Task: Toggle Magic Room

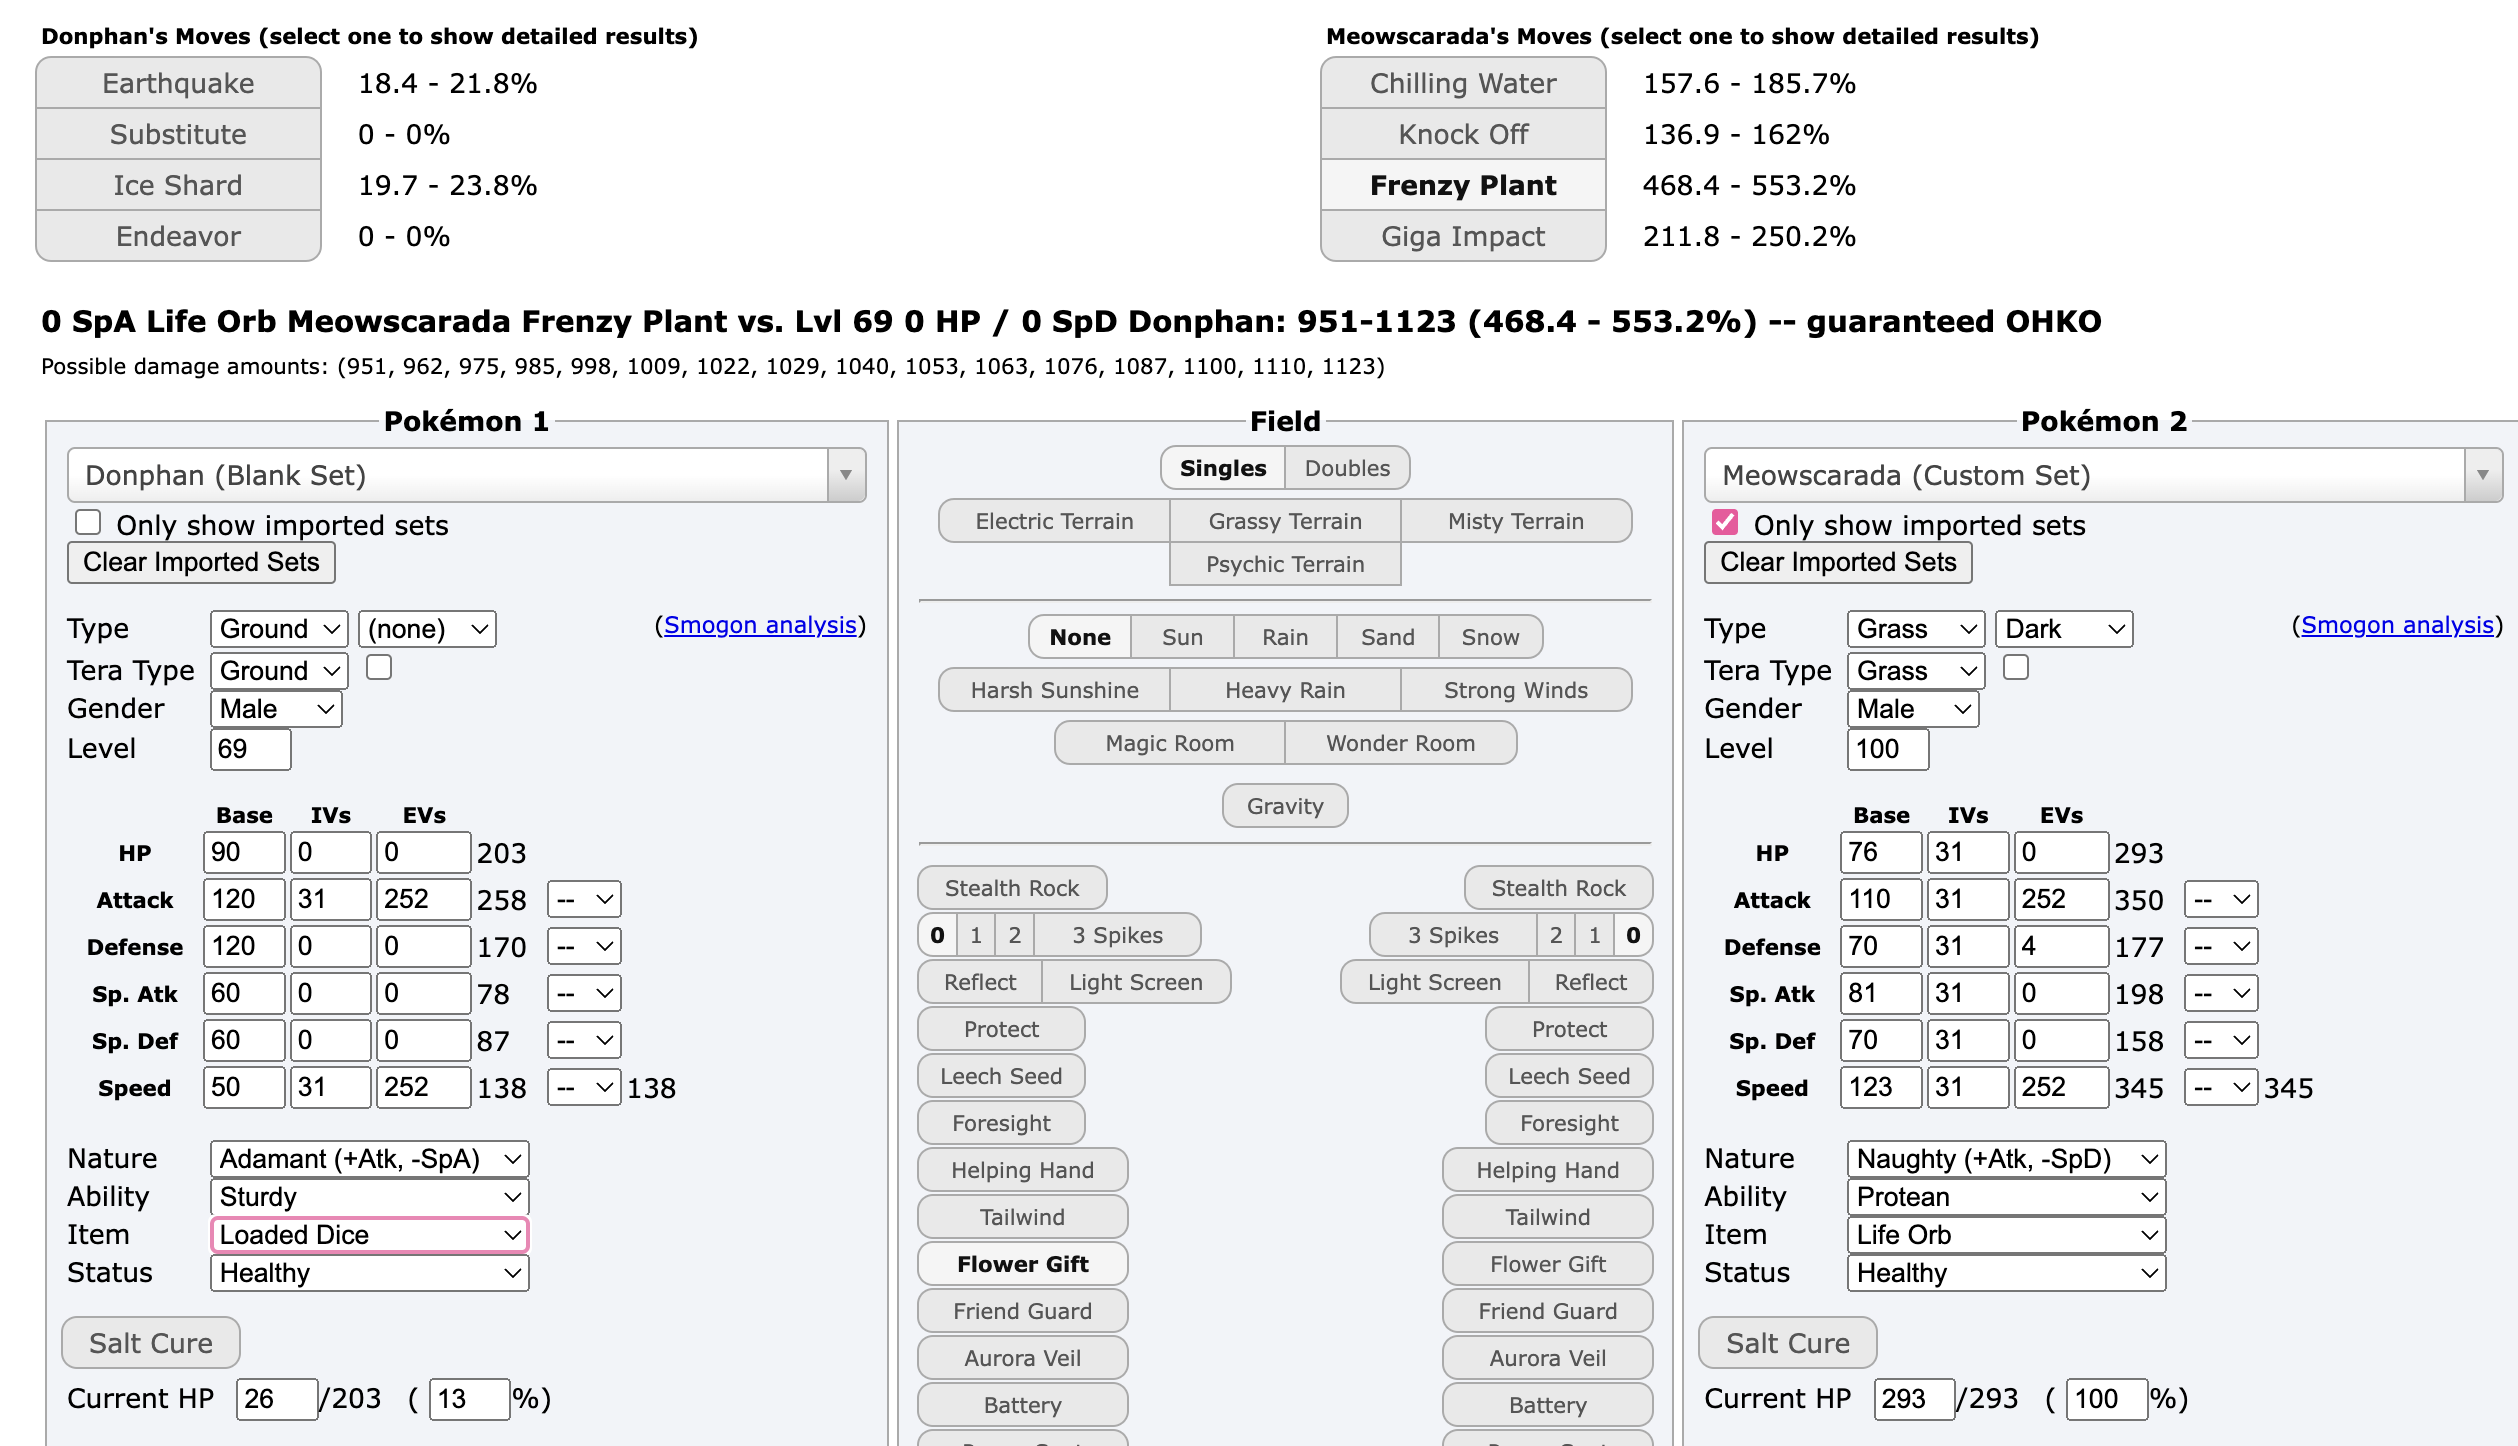Action: point(1169,743)
